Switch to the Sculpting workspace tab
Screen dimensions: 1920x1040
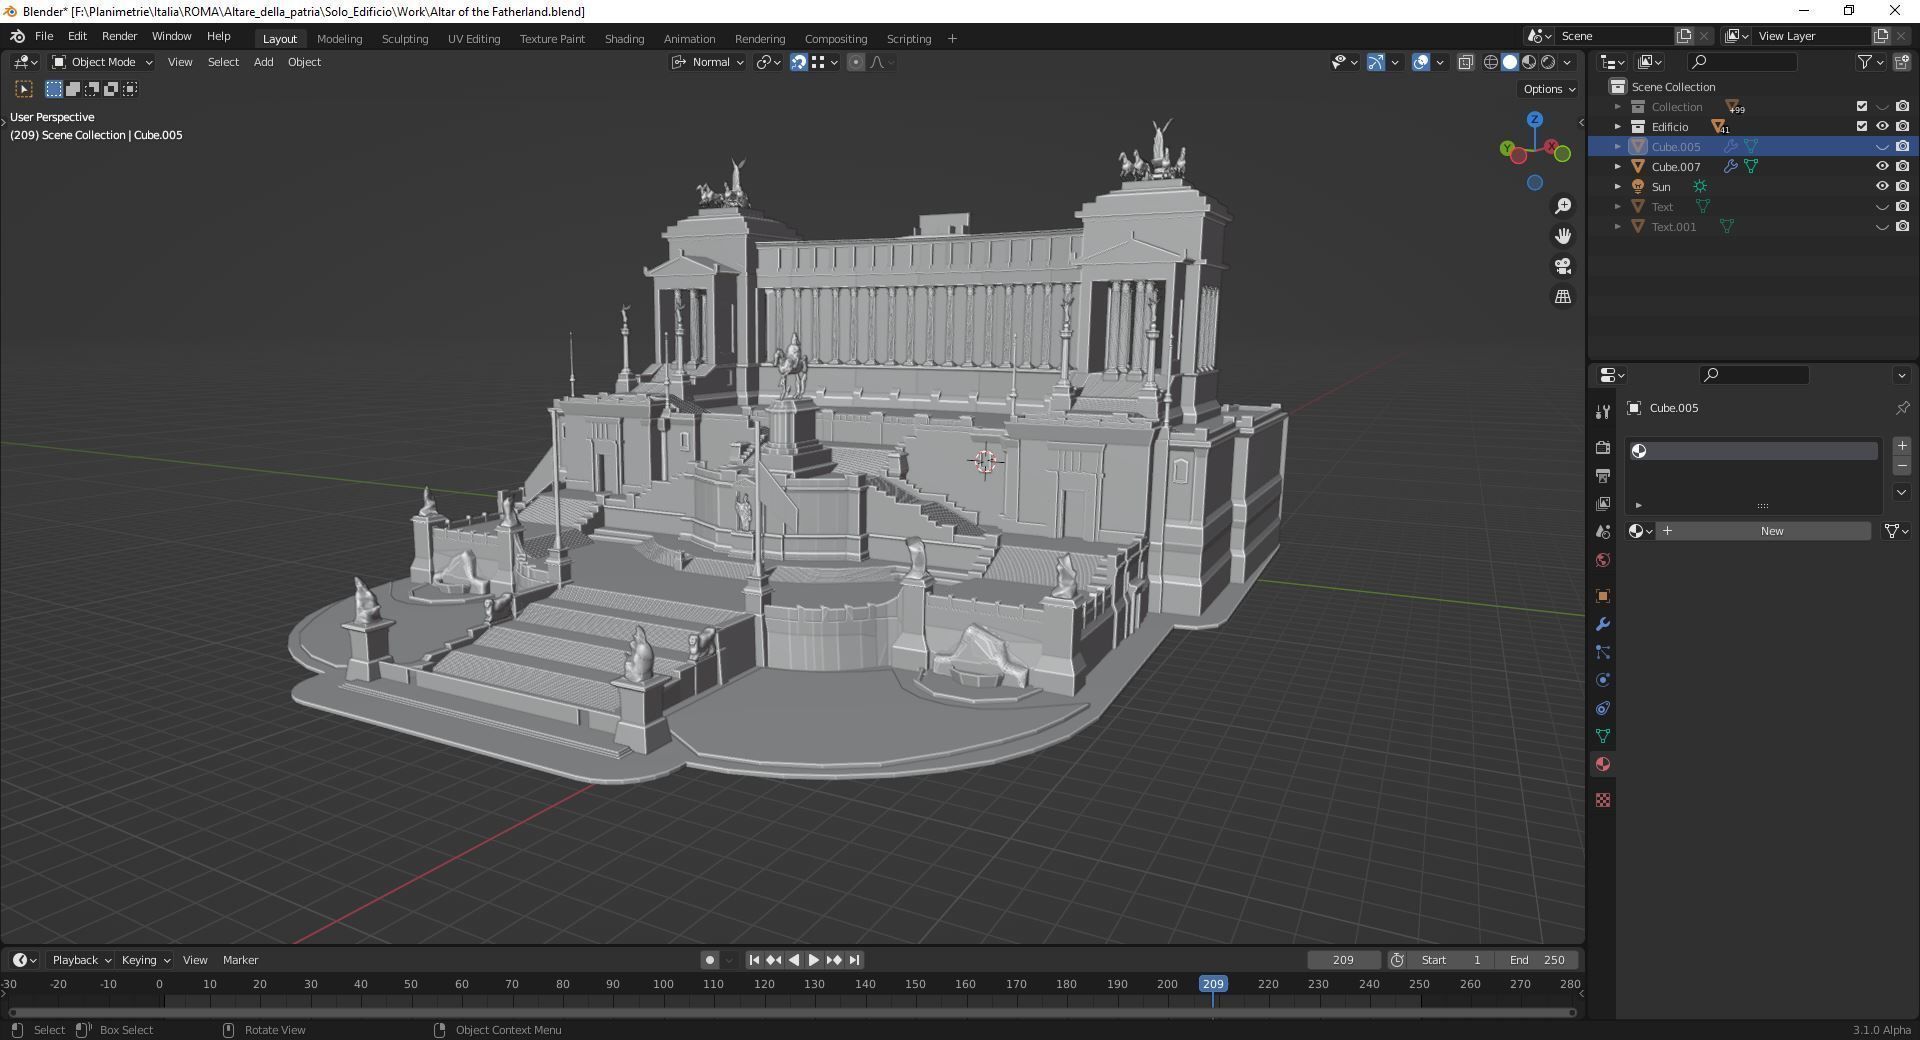[x=405, y=39]
